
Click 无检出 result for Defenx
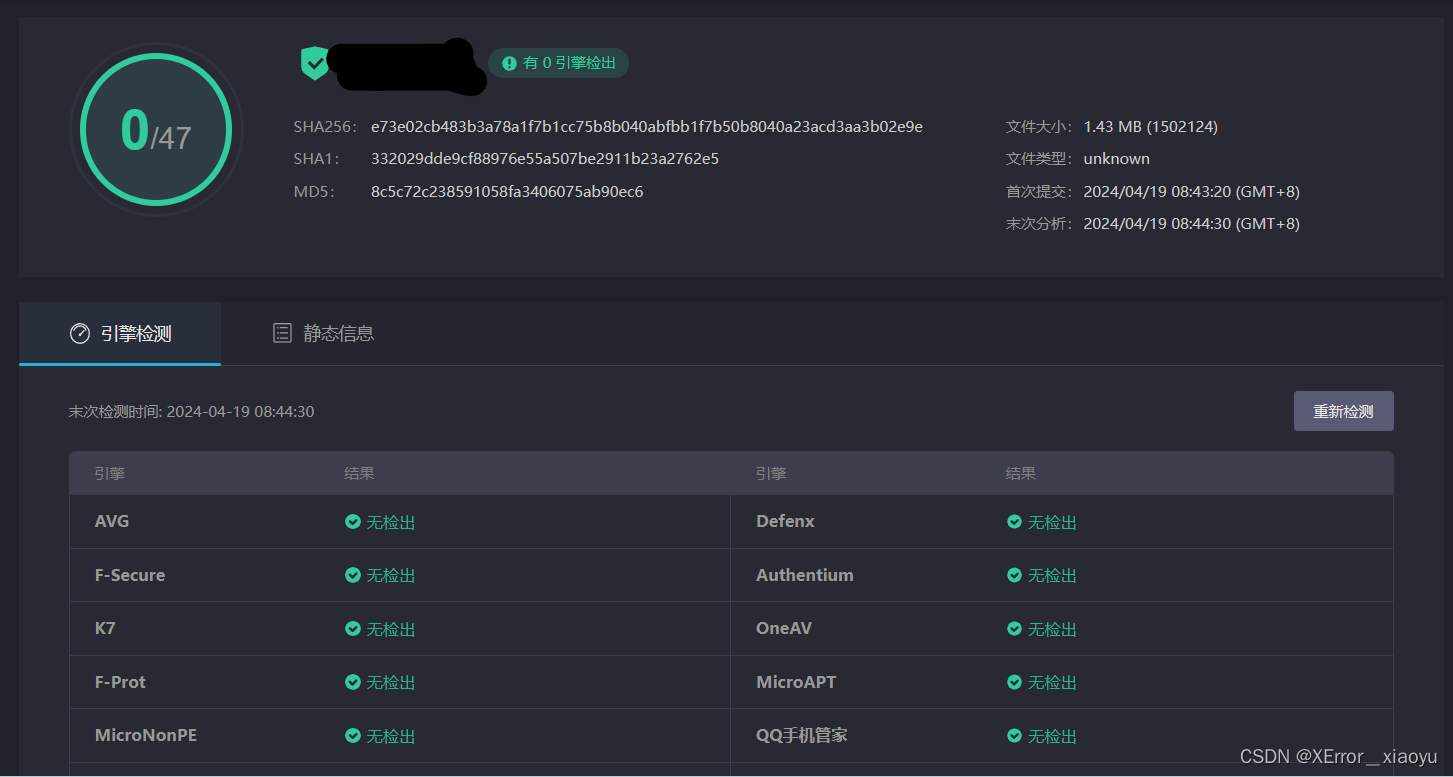[1053, 522]
